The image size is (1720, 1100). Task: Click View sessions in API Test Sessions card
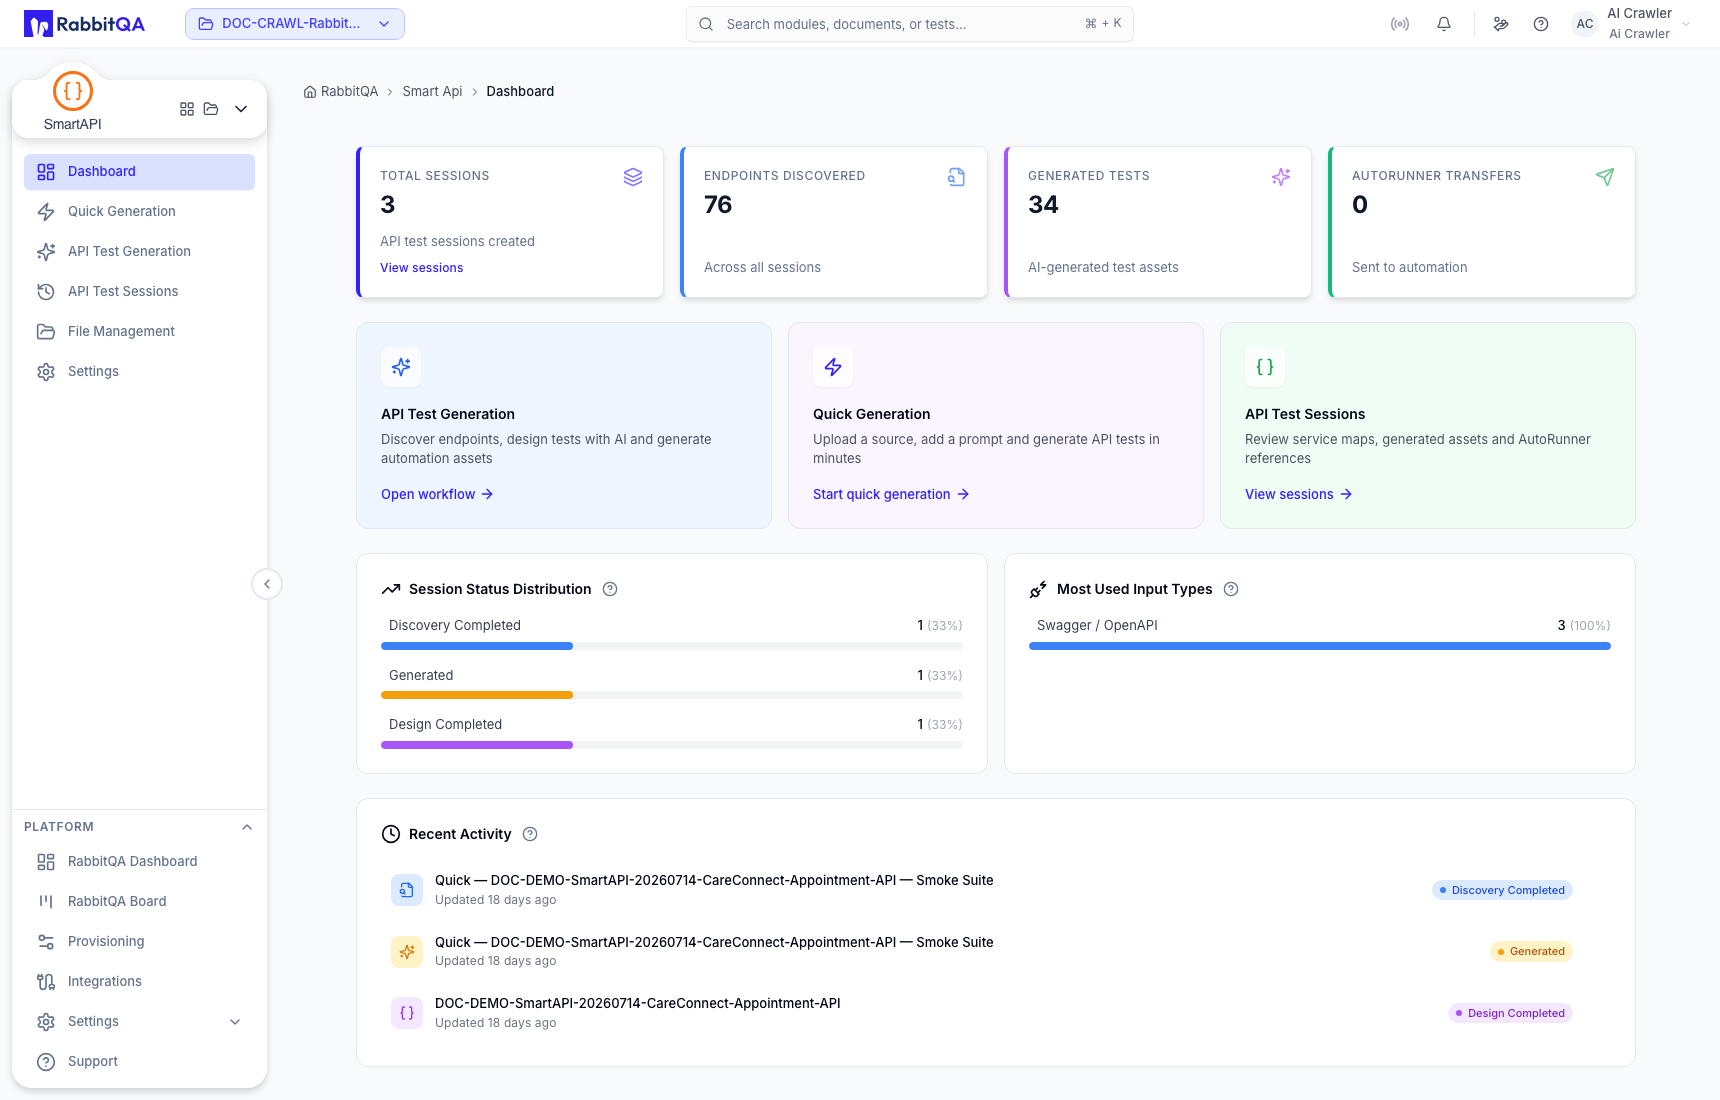pos(1299,495)
